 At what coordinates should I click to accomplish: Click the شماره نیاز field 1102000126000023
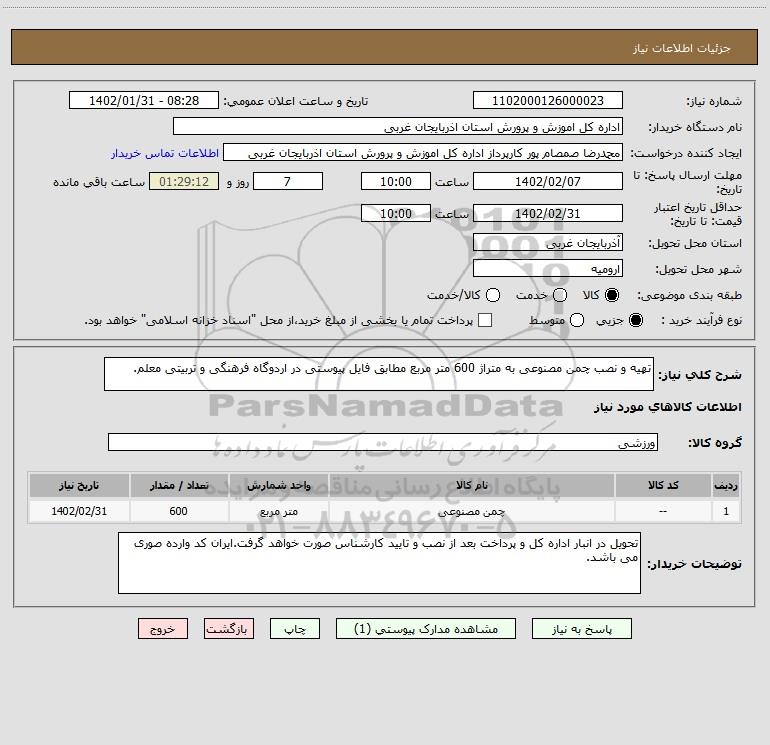[x=548, y=100]
